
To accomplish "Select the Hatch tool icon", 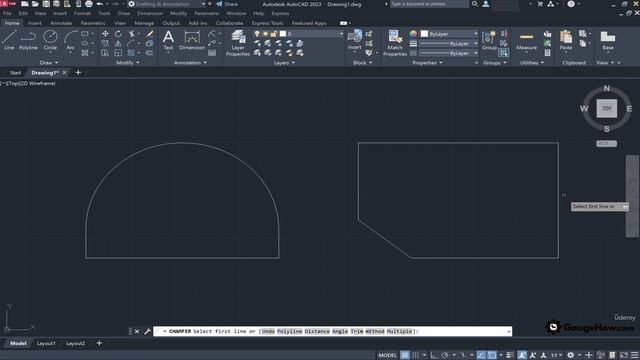I will pos(85,53).
